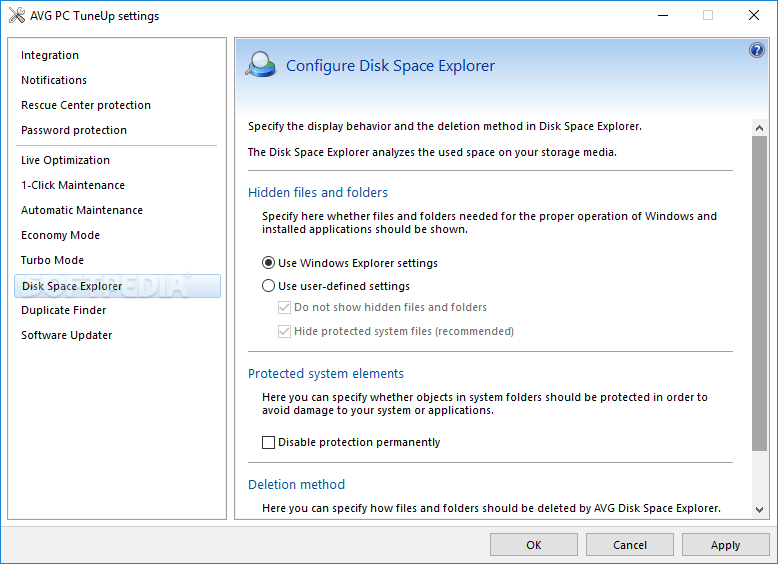Toggle Do not show hidden files and folders

284,308
